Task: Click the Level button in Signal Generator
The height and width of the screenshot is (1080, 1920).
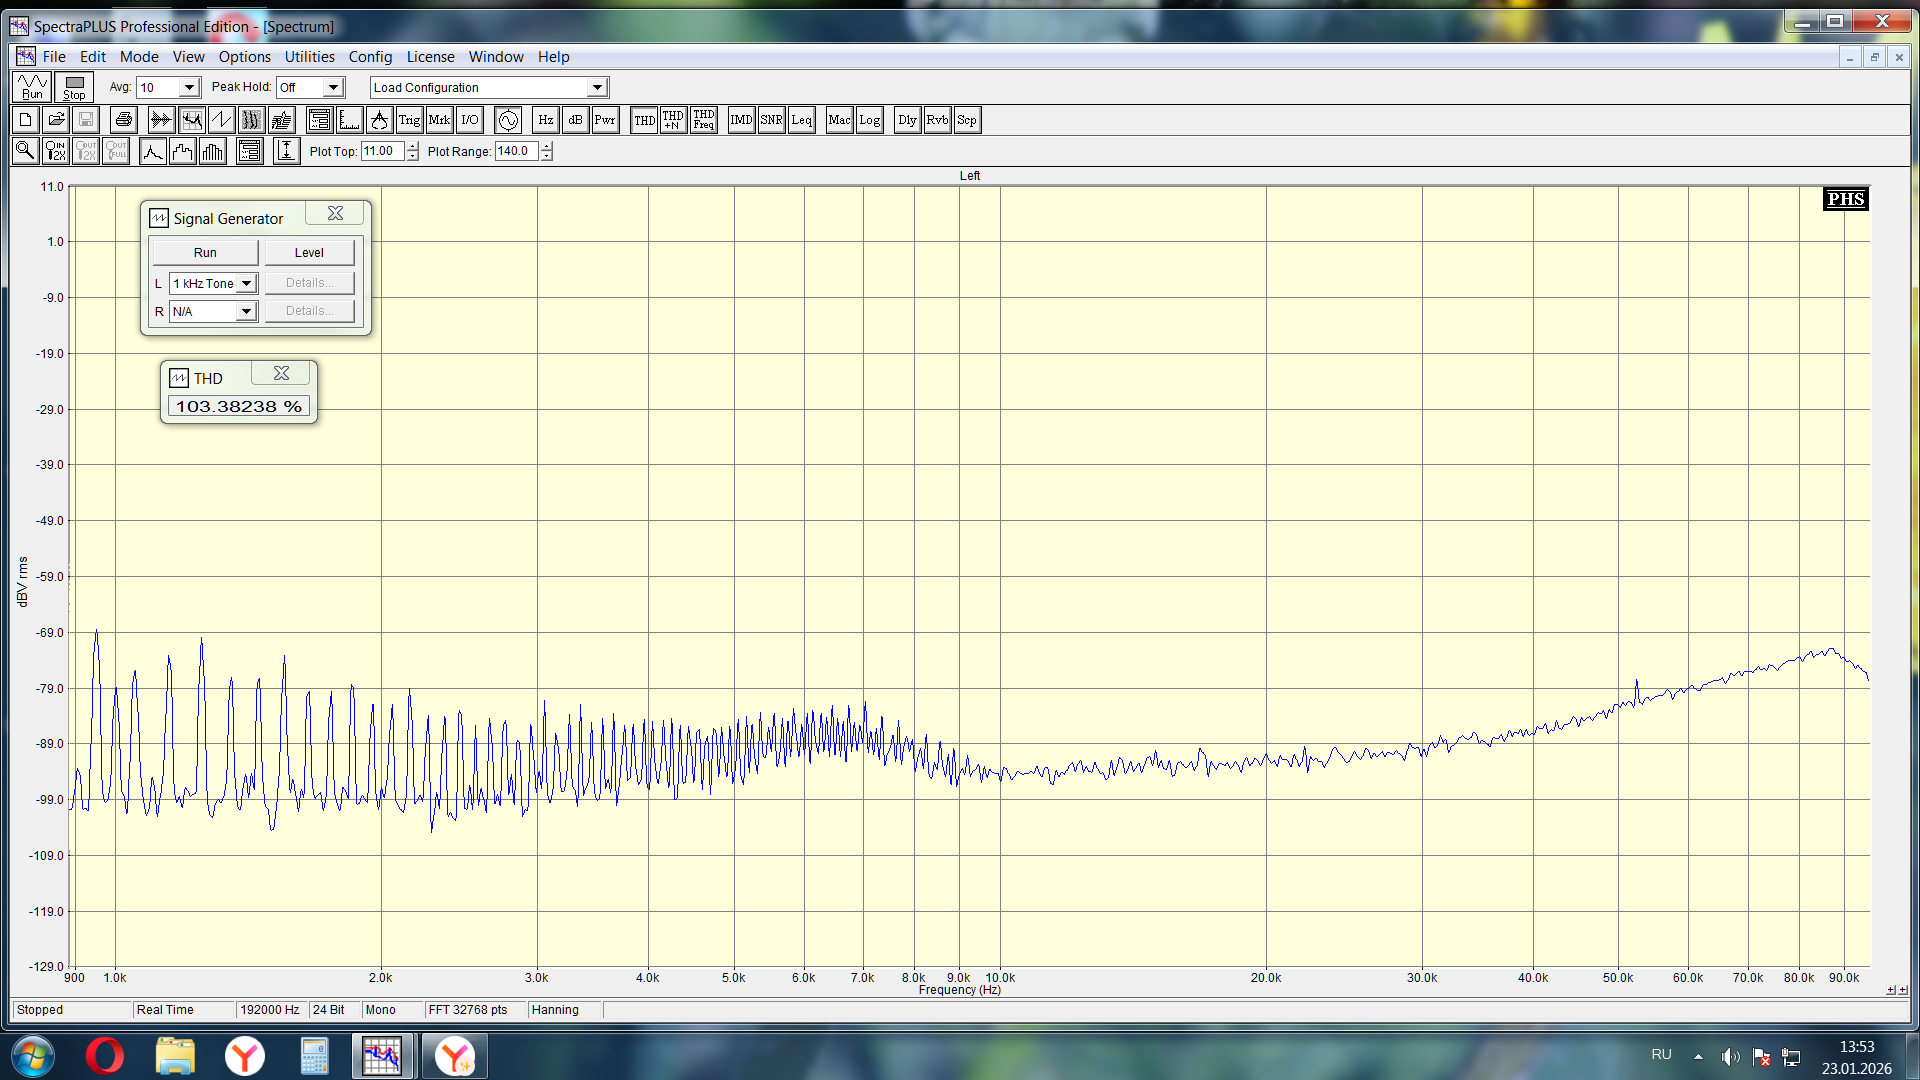Action: coord(309,253)
